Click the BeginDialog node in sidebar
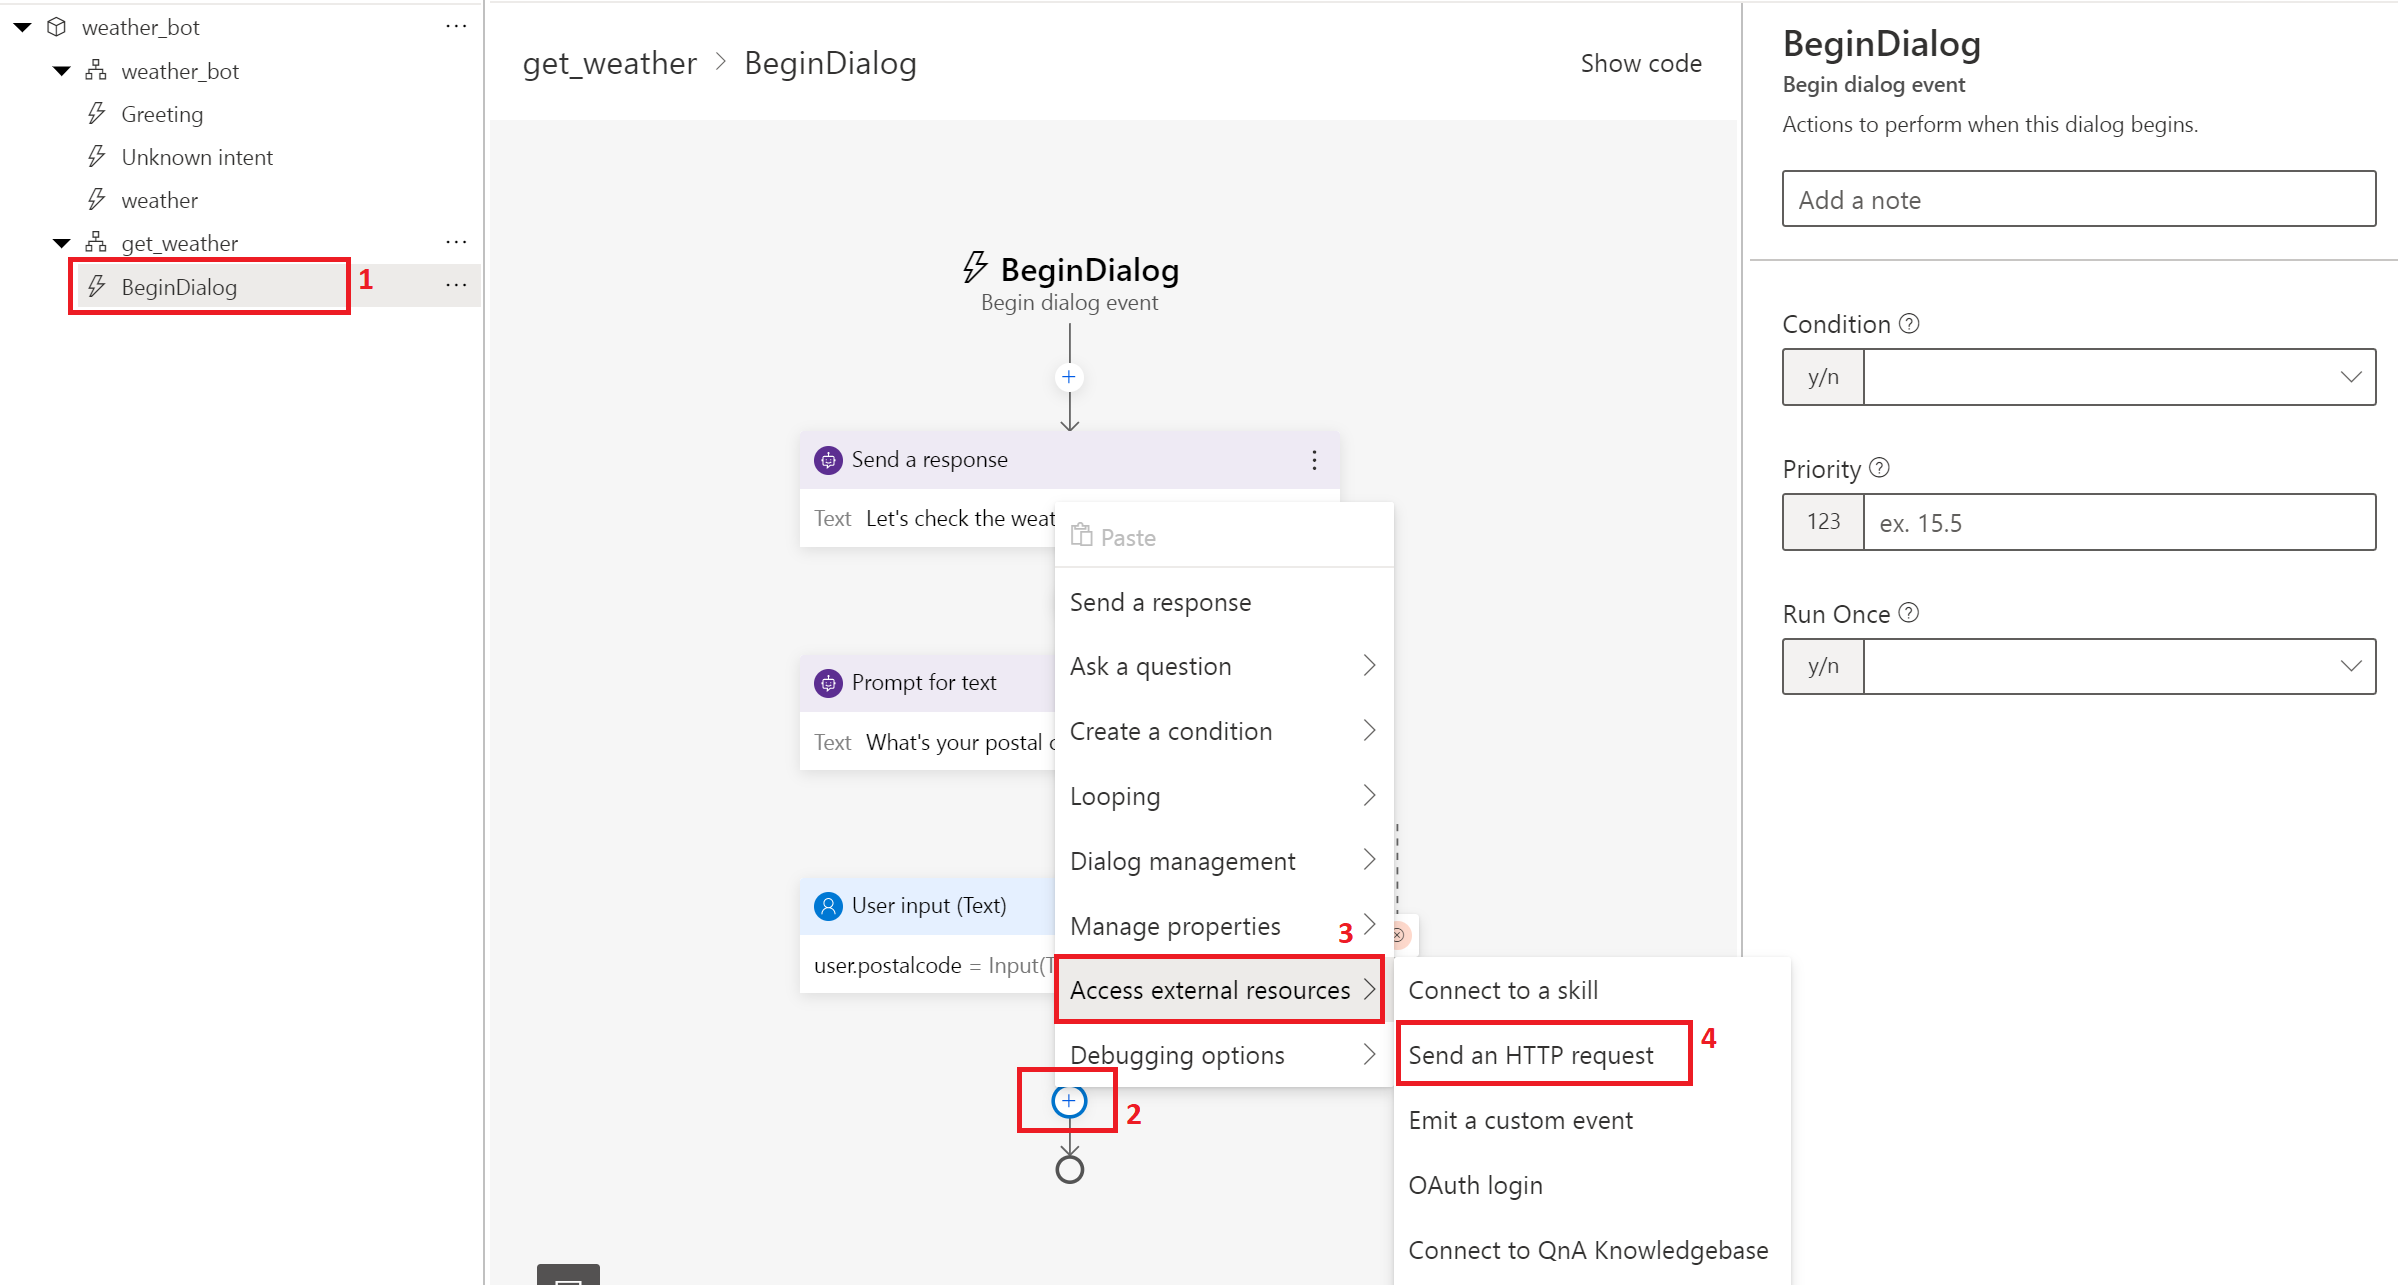 coord(179,286)
